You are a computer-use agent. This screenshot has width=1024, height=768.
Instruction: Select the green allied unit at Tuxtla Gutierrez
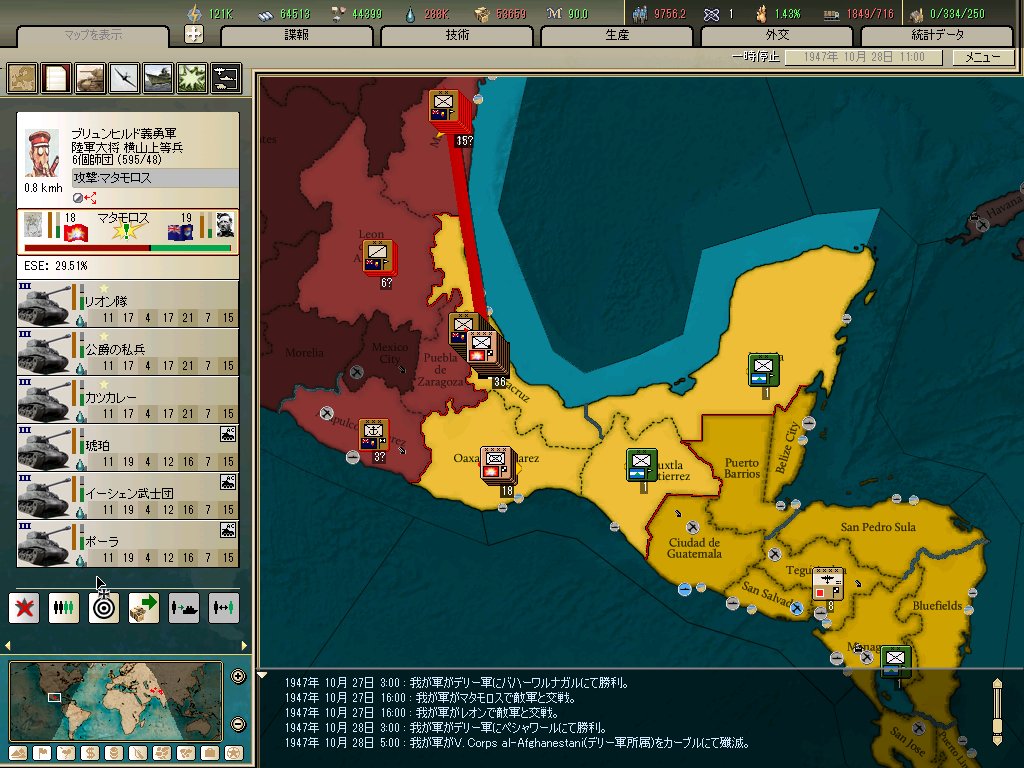[x=641, y=465]
